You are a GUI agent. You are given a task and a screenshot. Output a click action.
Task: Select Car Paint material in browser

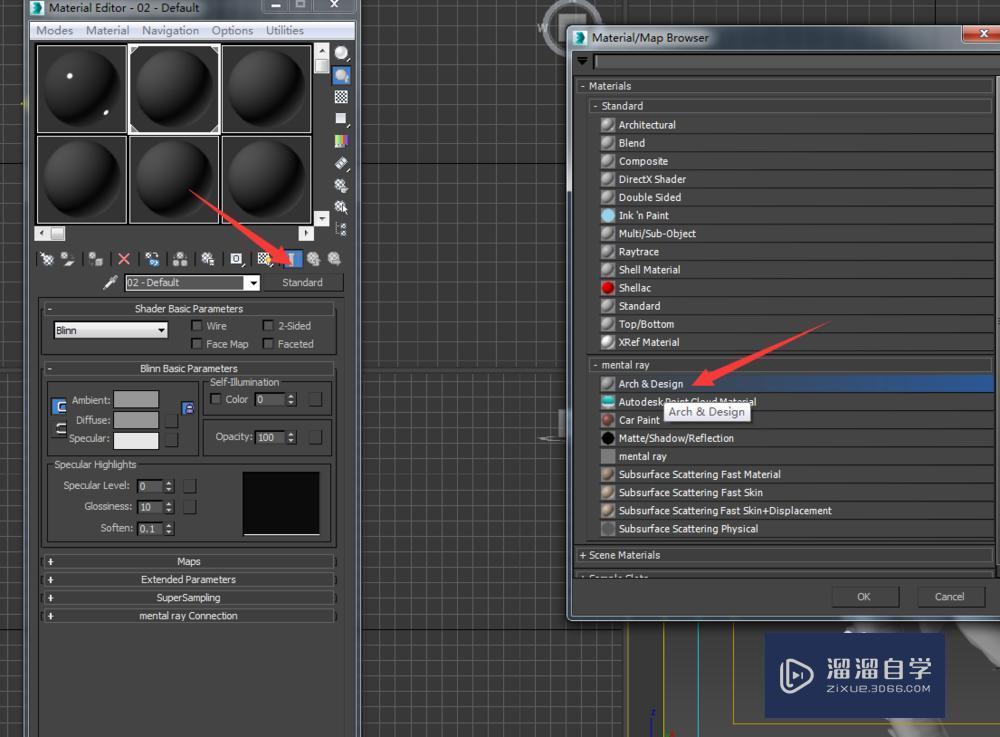click(796, 420)
